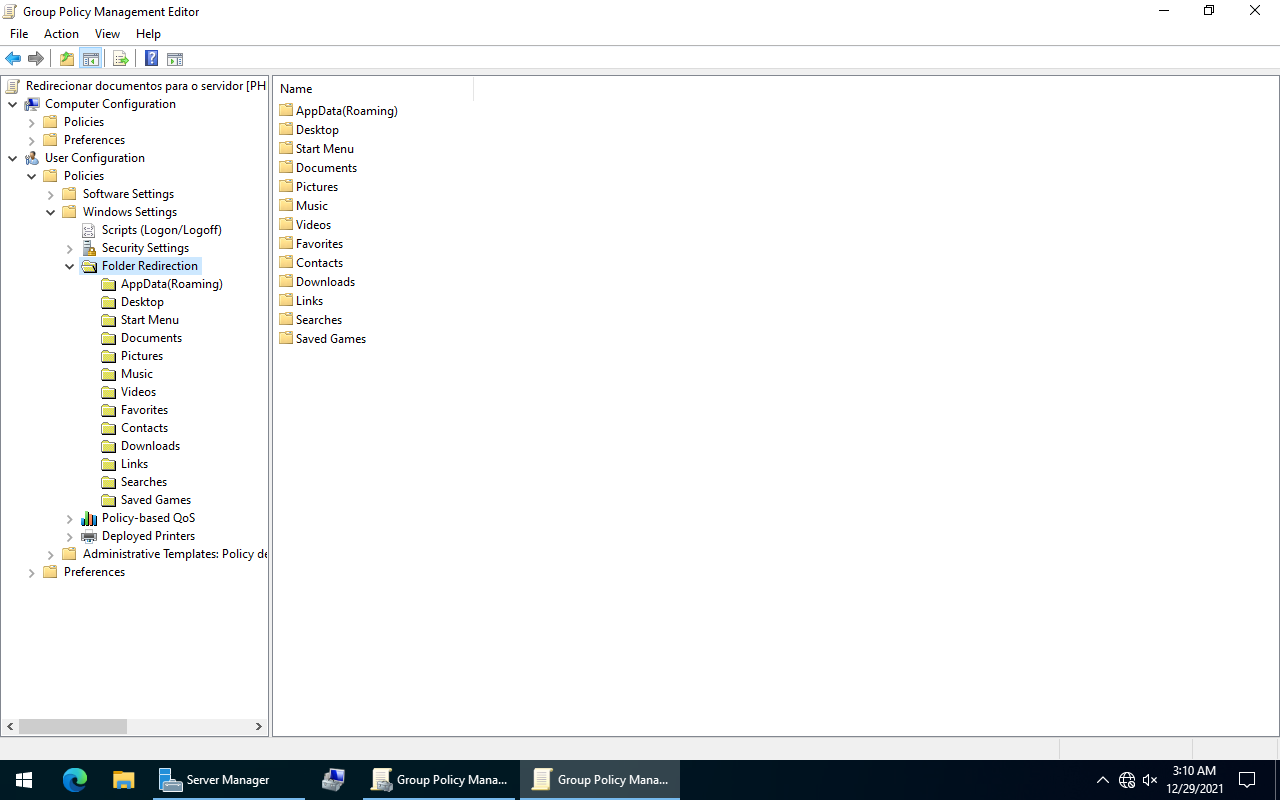Open Help via the question mark icon
The image size is (1280, 800).
151,58
